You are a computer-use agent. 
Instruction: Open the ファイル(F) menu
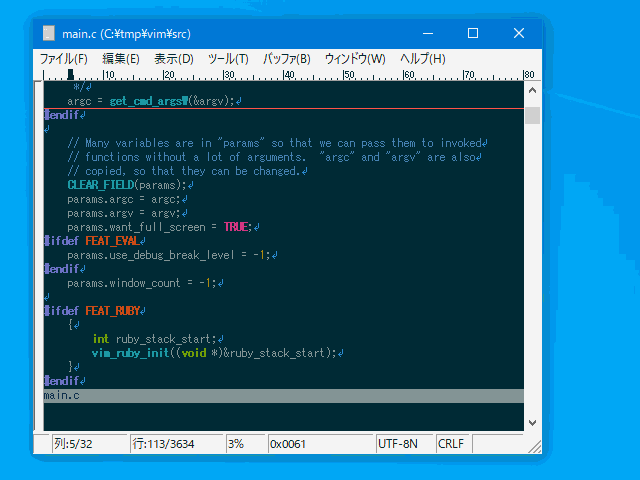pos(64,59)
